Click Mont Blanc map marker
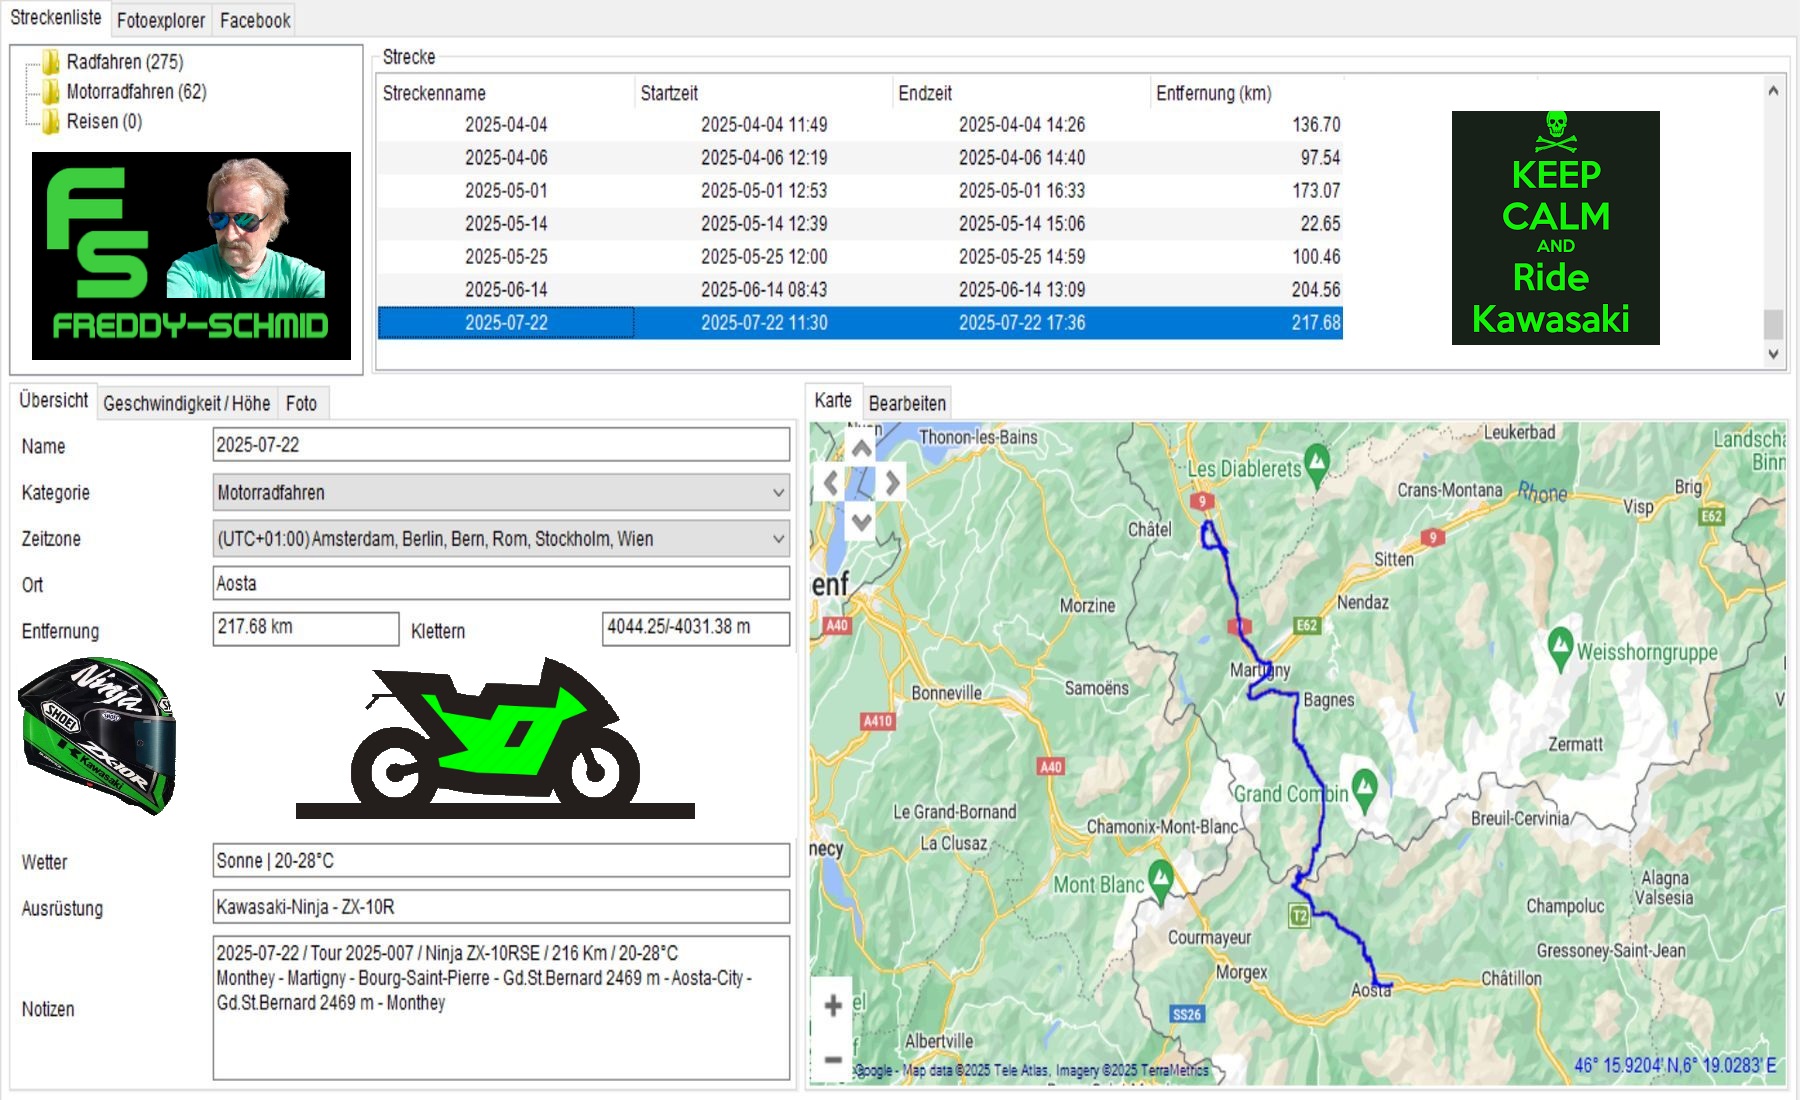1800x1100 pixels. coord(1160,881)
